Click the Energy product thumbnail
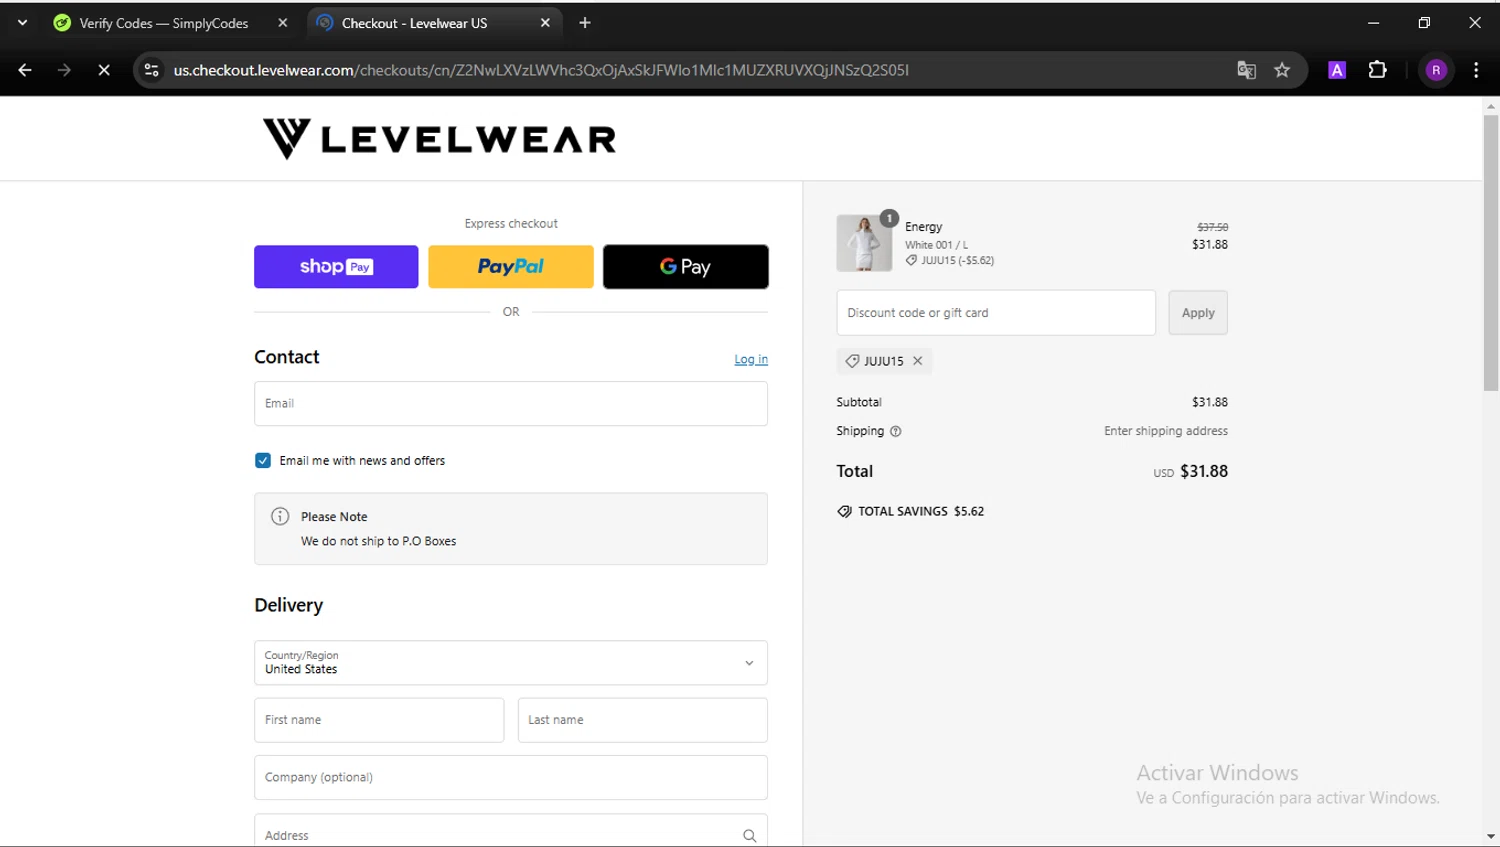The image size is (1500, 847). pyautogui.click(x=864, y=243)
